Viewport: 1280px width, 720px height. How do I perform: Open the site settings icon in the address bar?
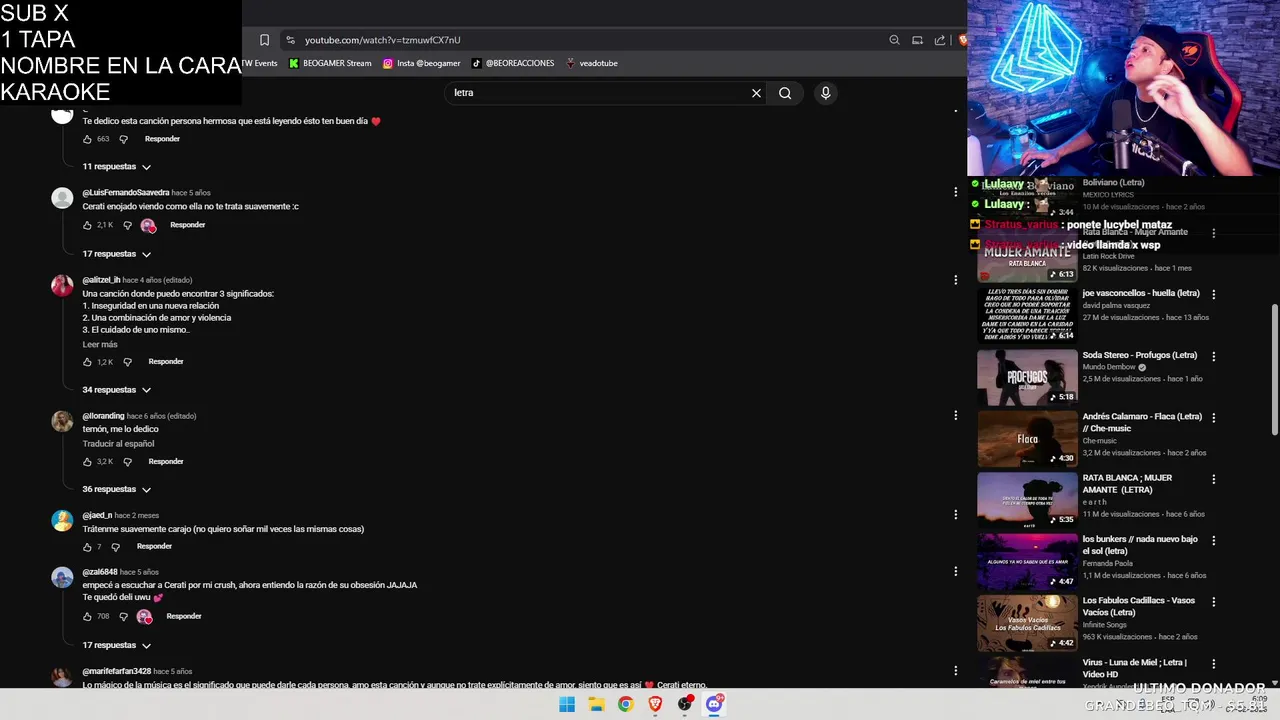coord(290,40)
